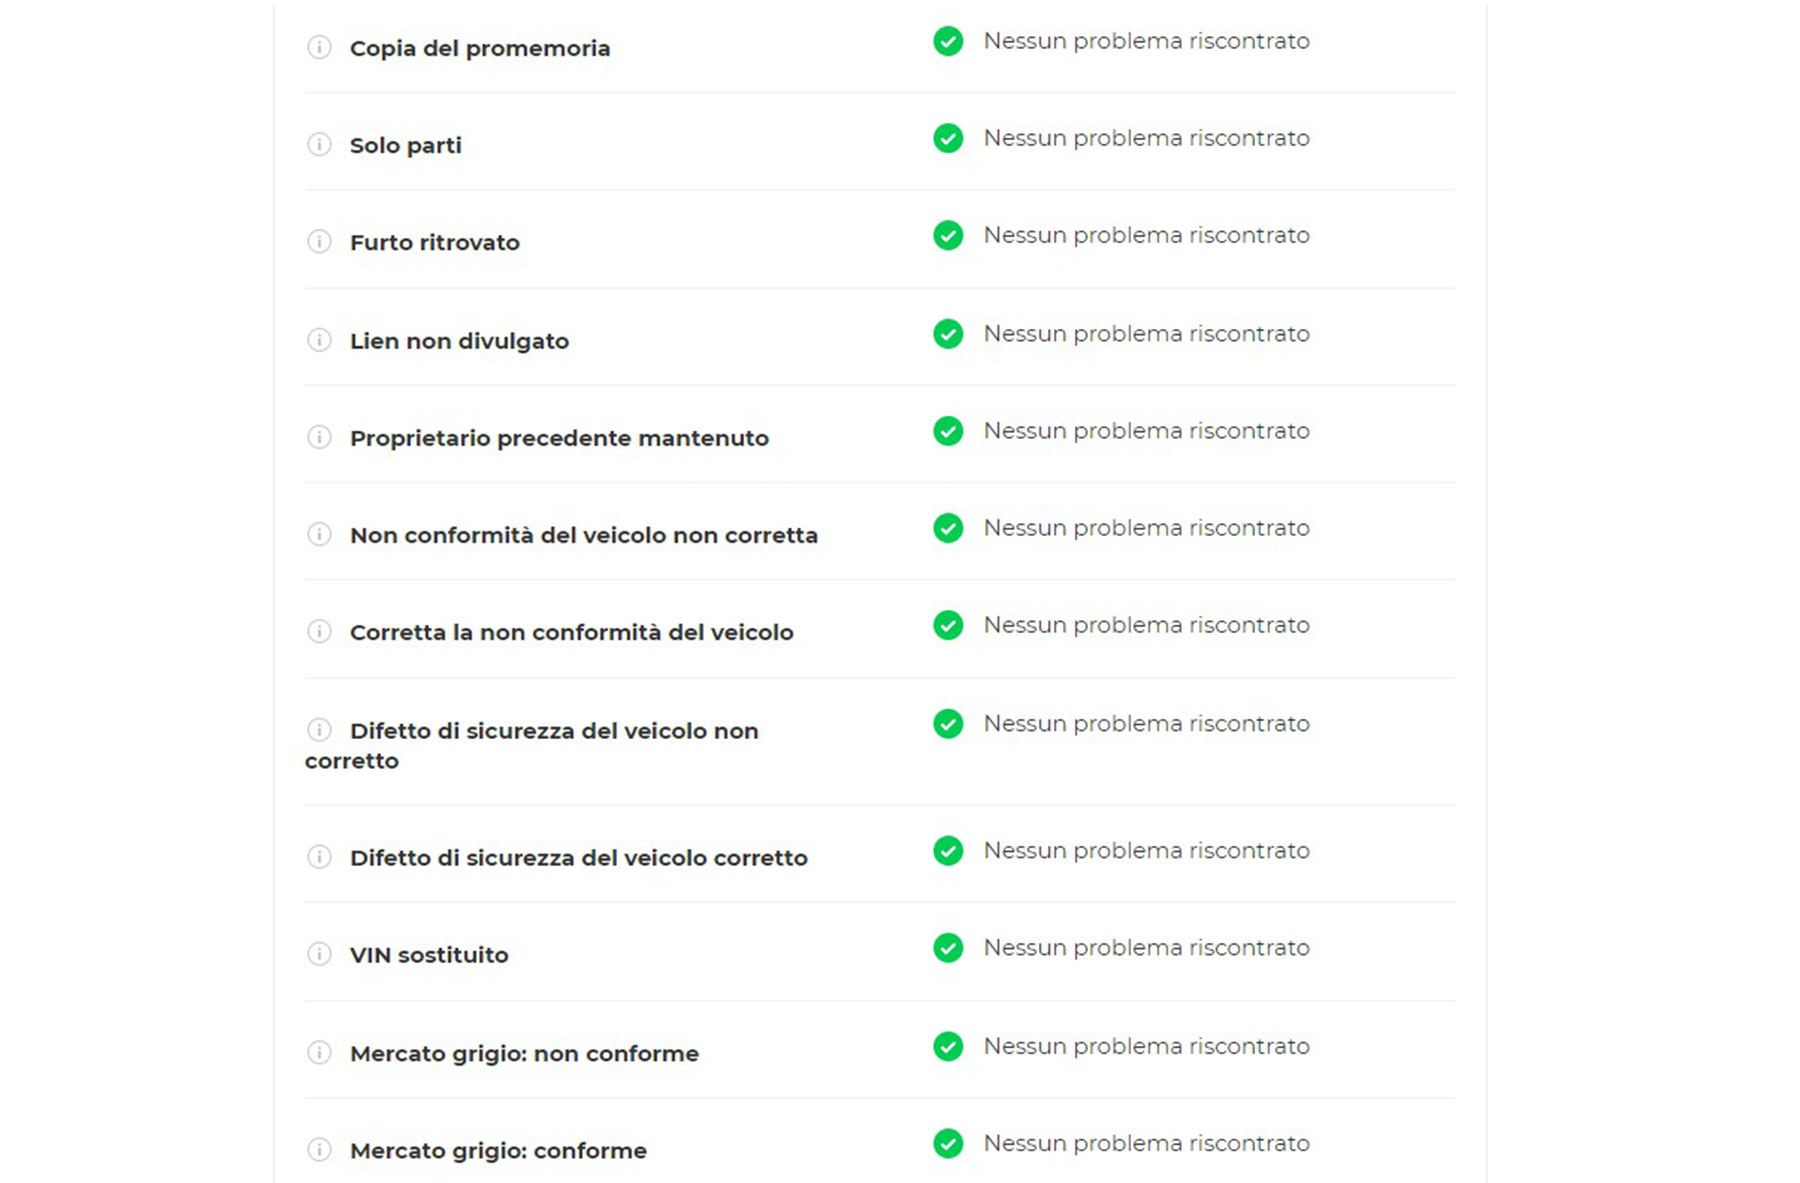Click green checkmark in Furto ritrovato row
The width and height of the screenshot is (1800, 1183).
948,235
